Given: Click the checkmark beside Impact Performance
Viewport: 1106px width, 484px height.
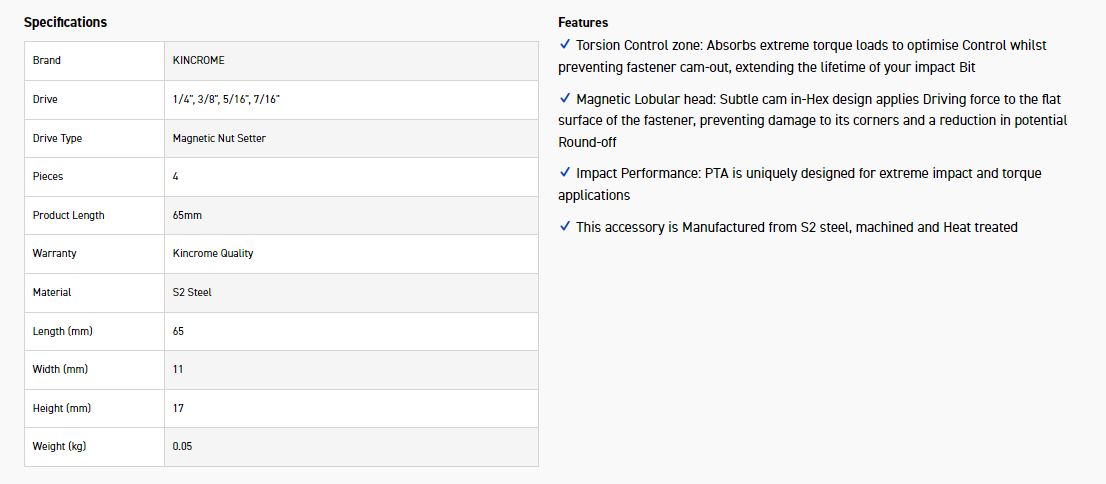Looking at the screenshot, I should pyautogui.click(x=565, y=173).
